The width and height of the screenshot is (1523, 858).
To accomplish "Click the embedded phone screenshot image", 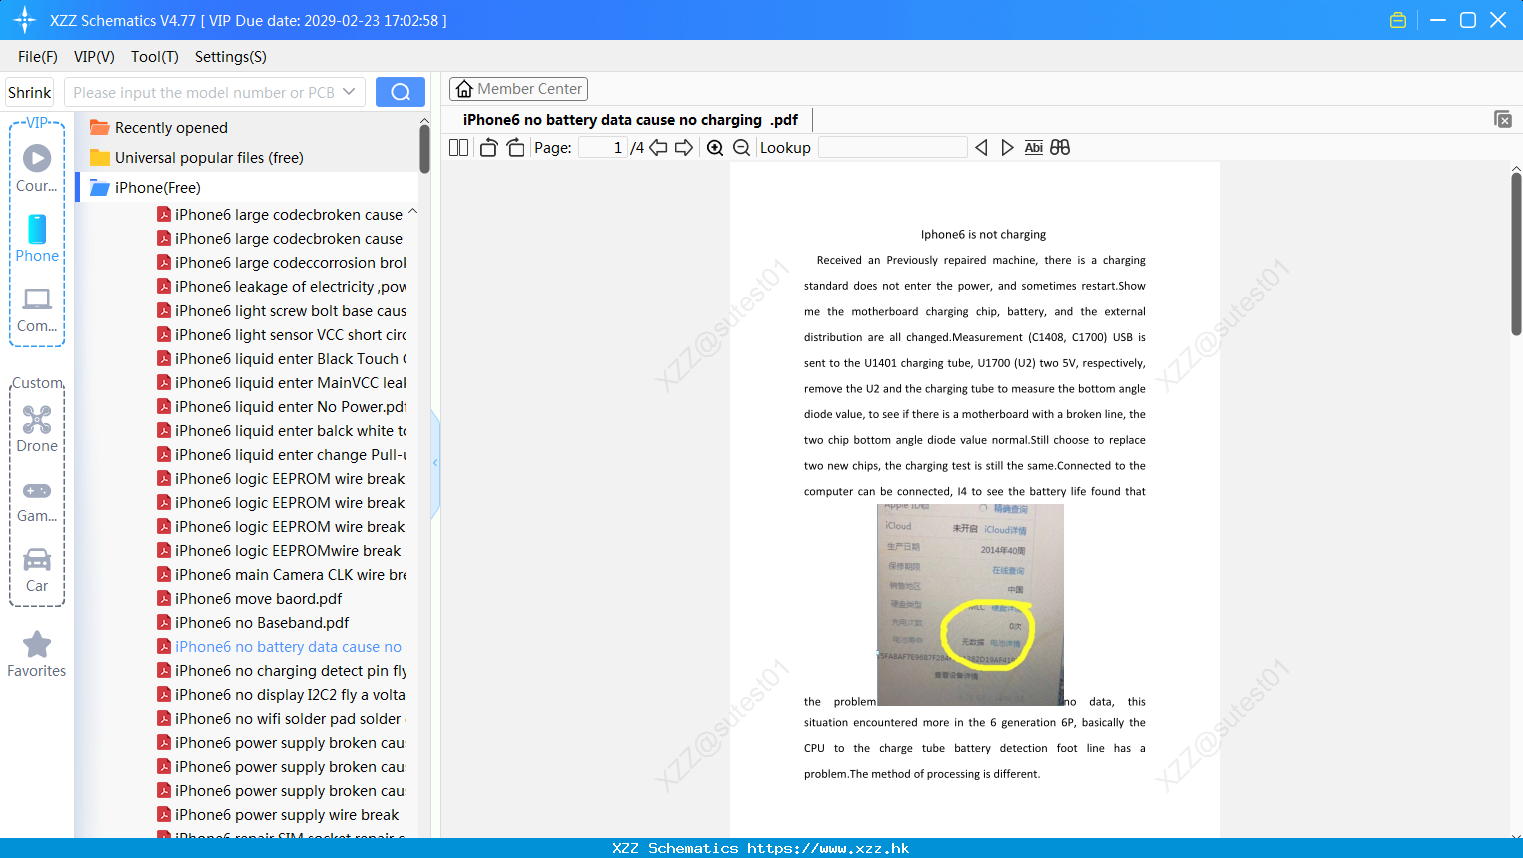I will pos(970,604).
